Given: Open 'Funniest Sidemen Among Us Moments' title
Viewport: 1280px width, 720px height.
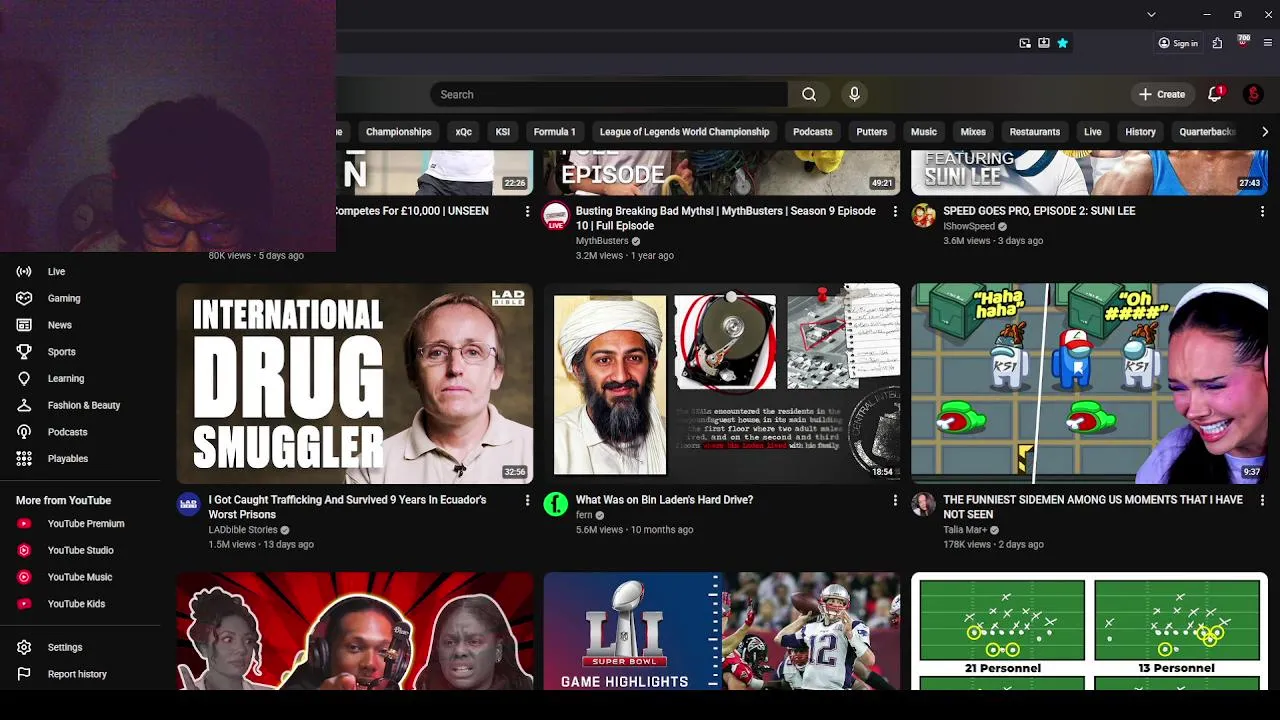Looking at the screenshot, I should click(1093, 507).
